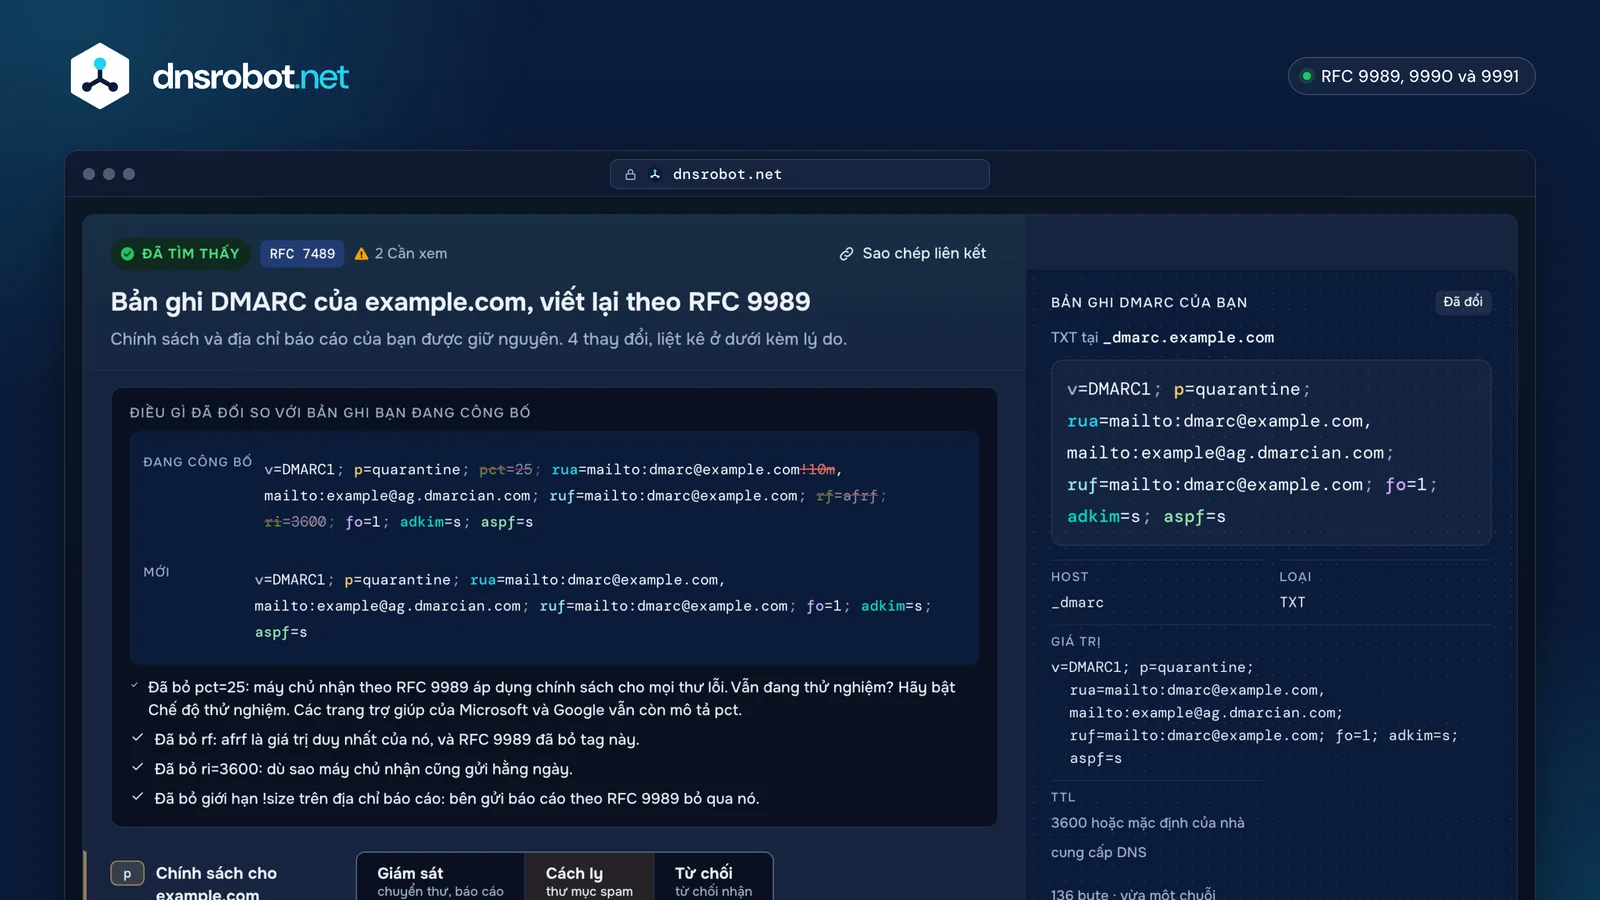The width and height of the screenshot is (1600, 900).
Task: Click checkmark next to Đã bỏ pct=25 item
Action: click(135, 686)
